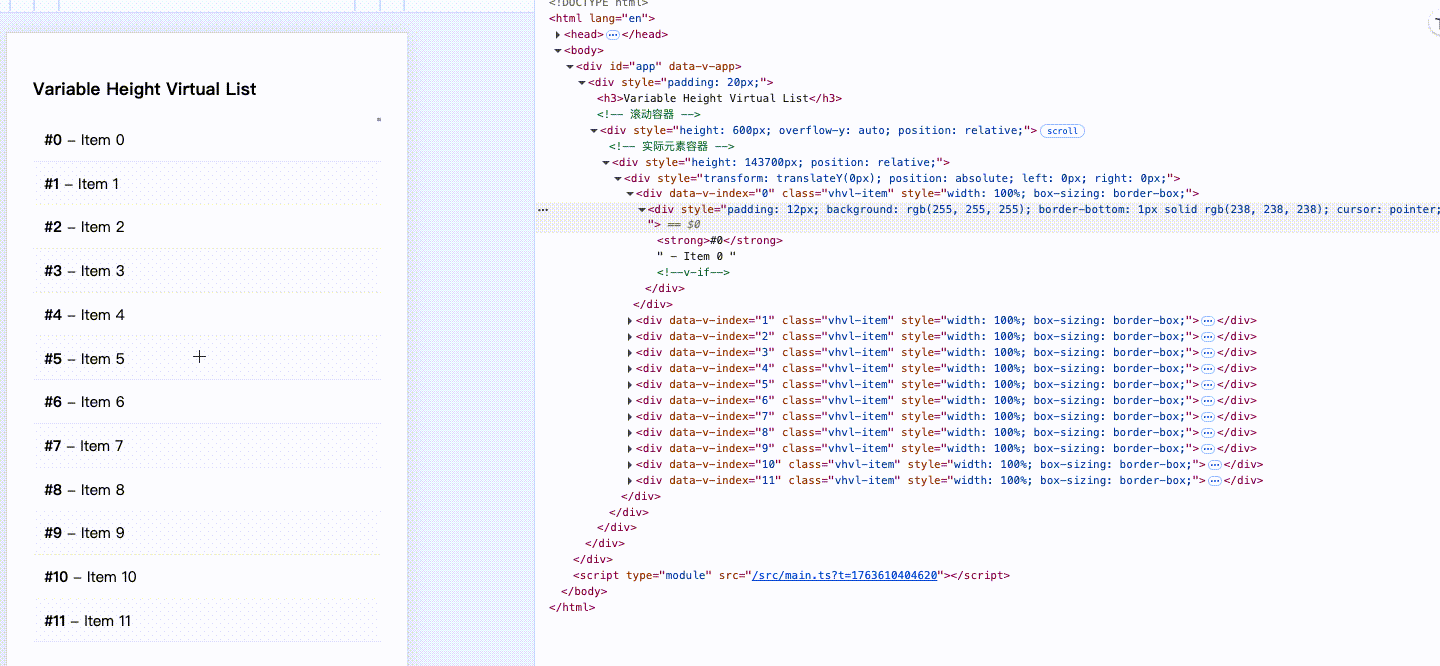Click list row "#6 – Item 6"
The image size is (1440, 666).
pyautogui.click(x=207, y=402)
